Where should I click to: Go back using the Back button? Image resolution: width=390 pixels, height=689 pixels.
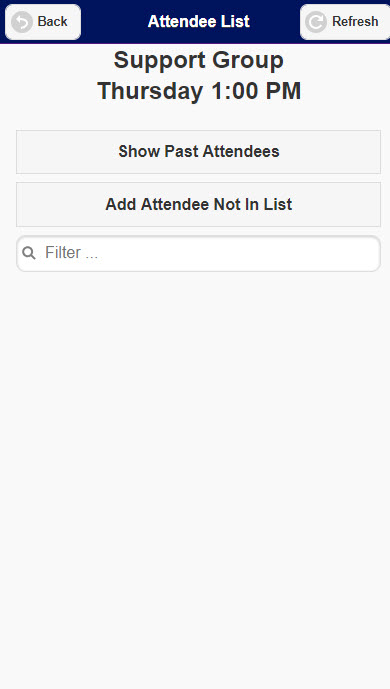coord(43,22)
